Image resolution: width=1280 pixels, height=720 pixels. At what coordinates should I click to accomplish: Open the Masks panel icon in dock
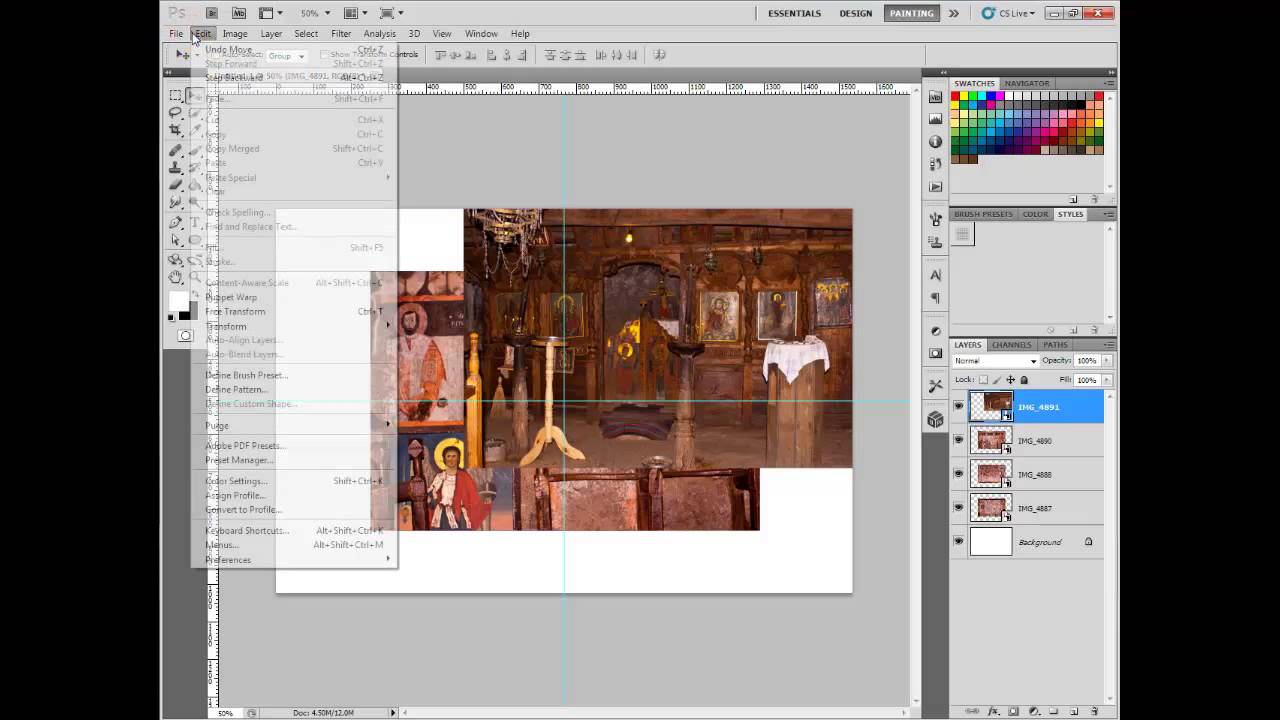[936, 353]
